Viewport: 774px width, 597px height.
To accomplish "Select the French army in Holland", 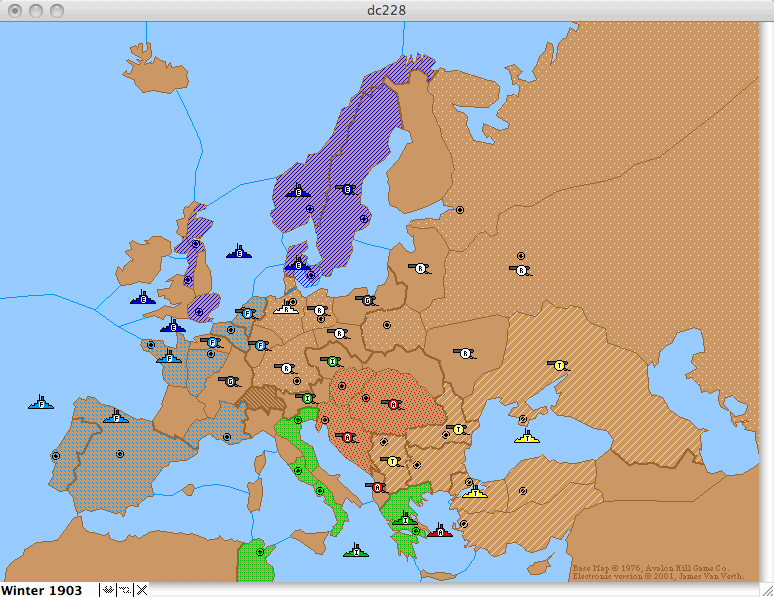I will tap(247, 313).
